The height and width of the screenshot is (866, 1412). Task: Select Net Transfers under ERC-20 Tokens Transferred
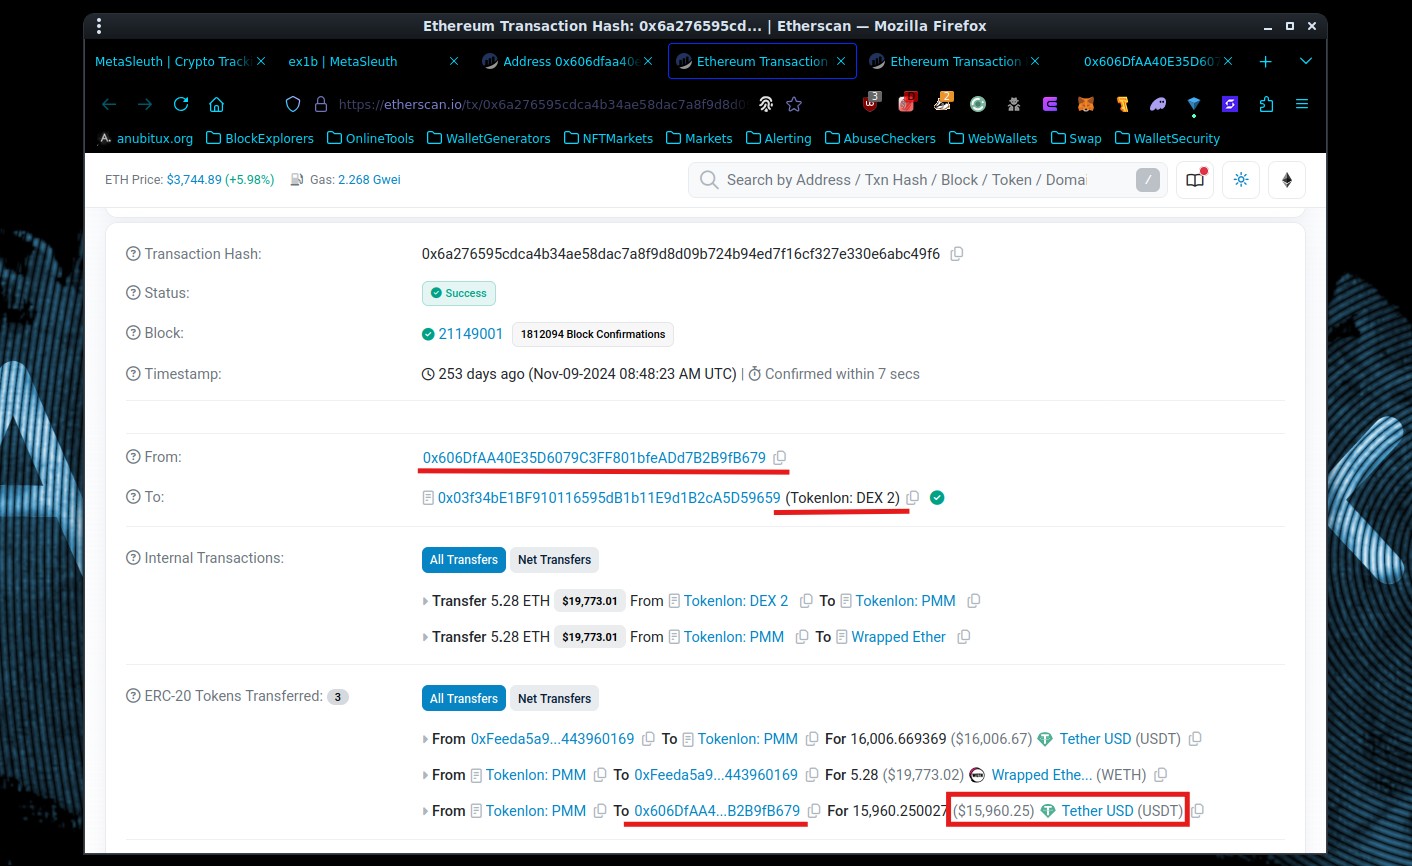[x=554, y=699]
